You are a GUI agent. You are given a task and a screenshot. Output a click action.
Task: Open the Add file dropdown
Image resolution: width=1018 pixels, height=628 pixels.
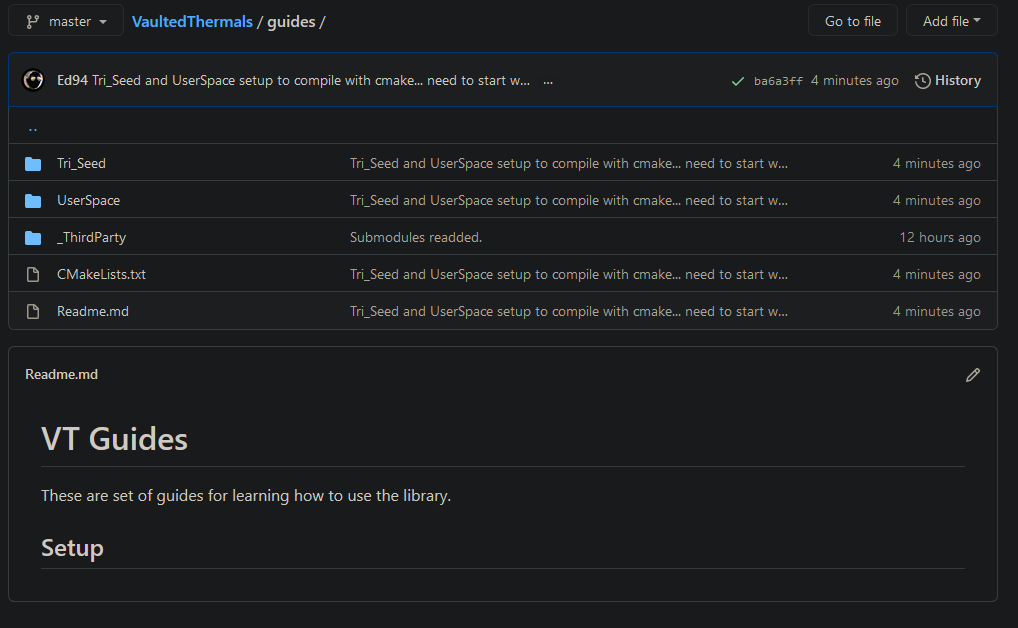[951, 20]
